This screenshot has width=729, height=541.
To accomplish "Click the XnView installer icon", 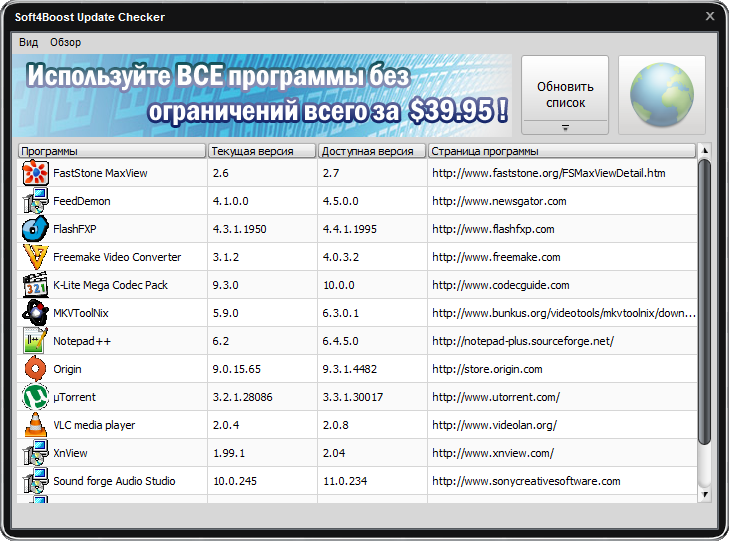I will coord(35,453).
